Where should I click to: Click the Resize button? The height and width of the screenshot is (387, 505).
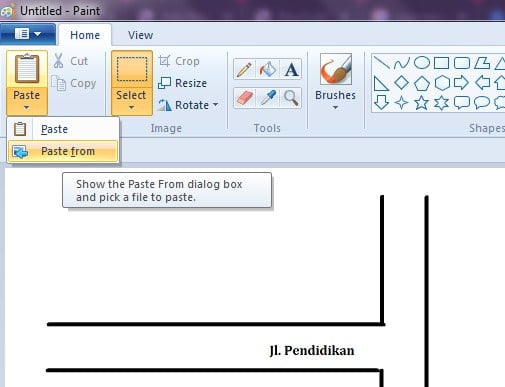182,83
